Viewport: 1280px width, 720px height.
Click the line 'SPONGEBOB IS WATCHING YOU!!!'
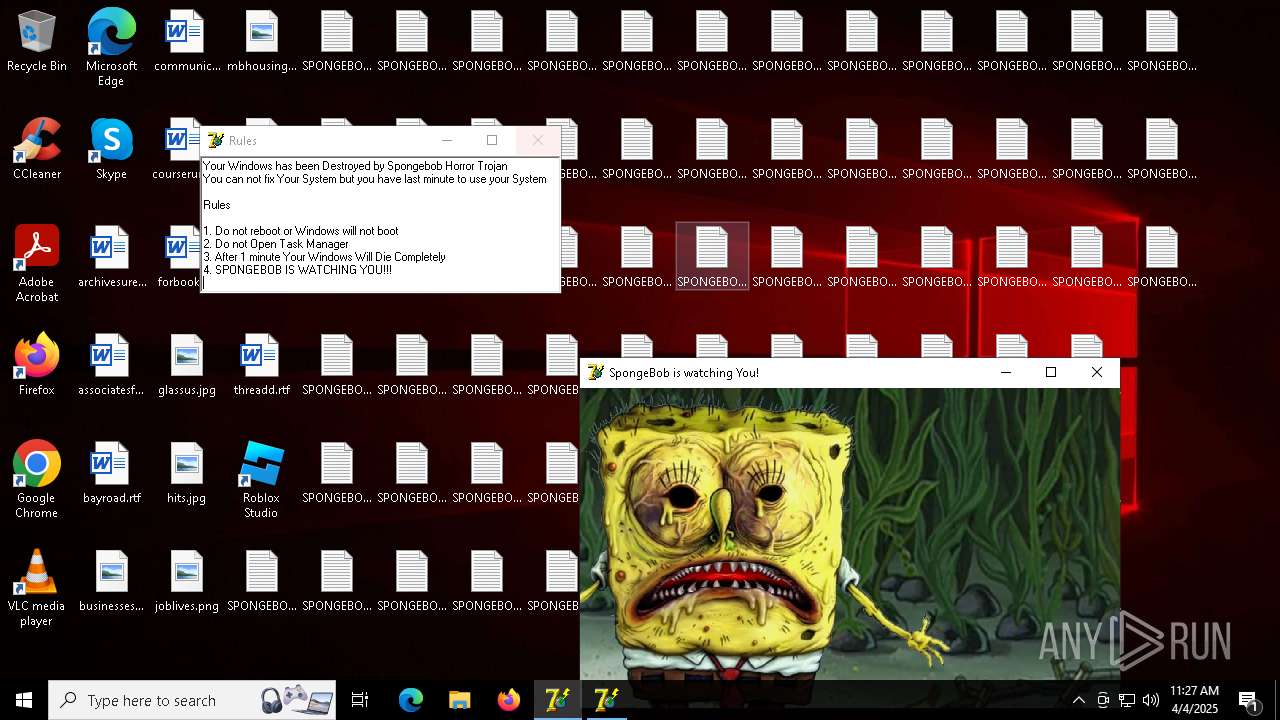tap(298, 270)
